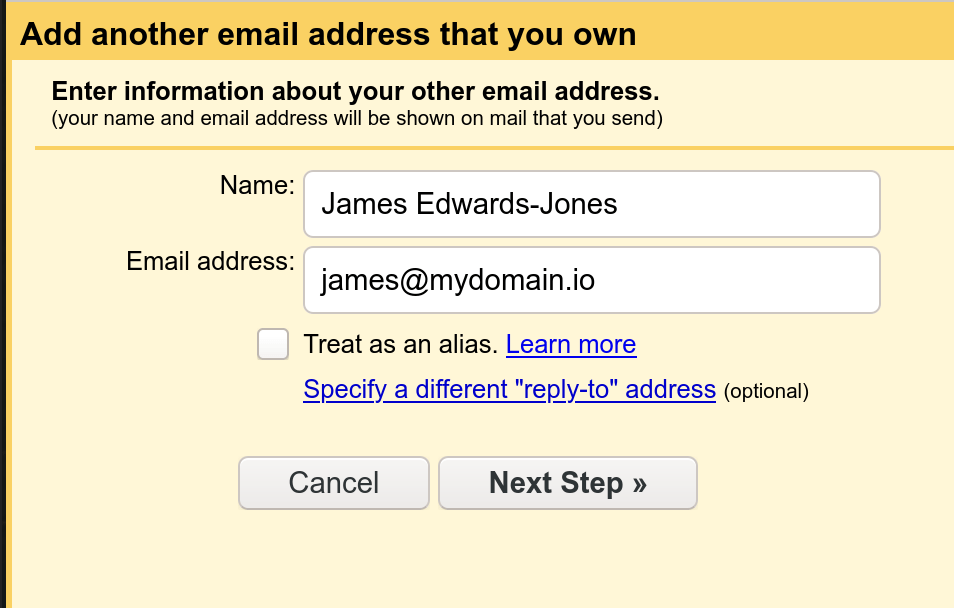Proceed with the Next Step button
The image size is (954, 608).
[x=567, y=483]
